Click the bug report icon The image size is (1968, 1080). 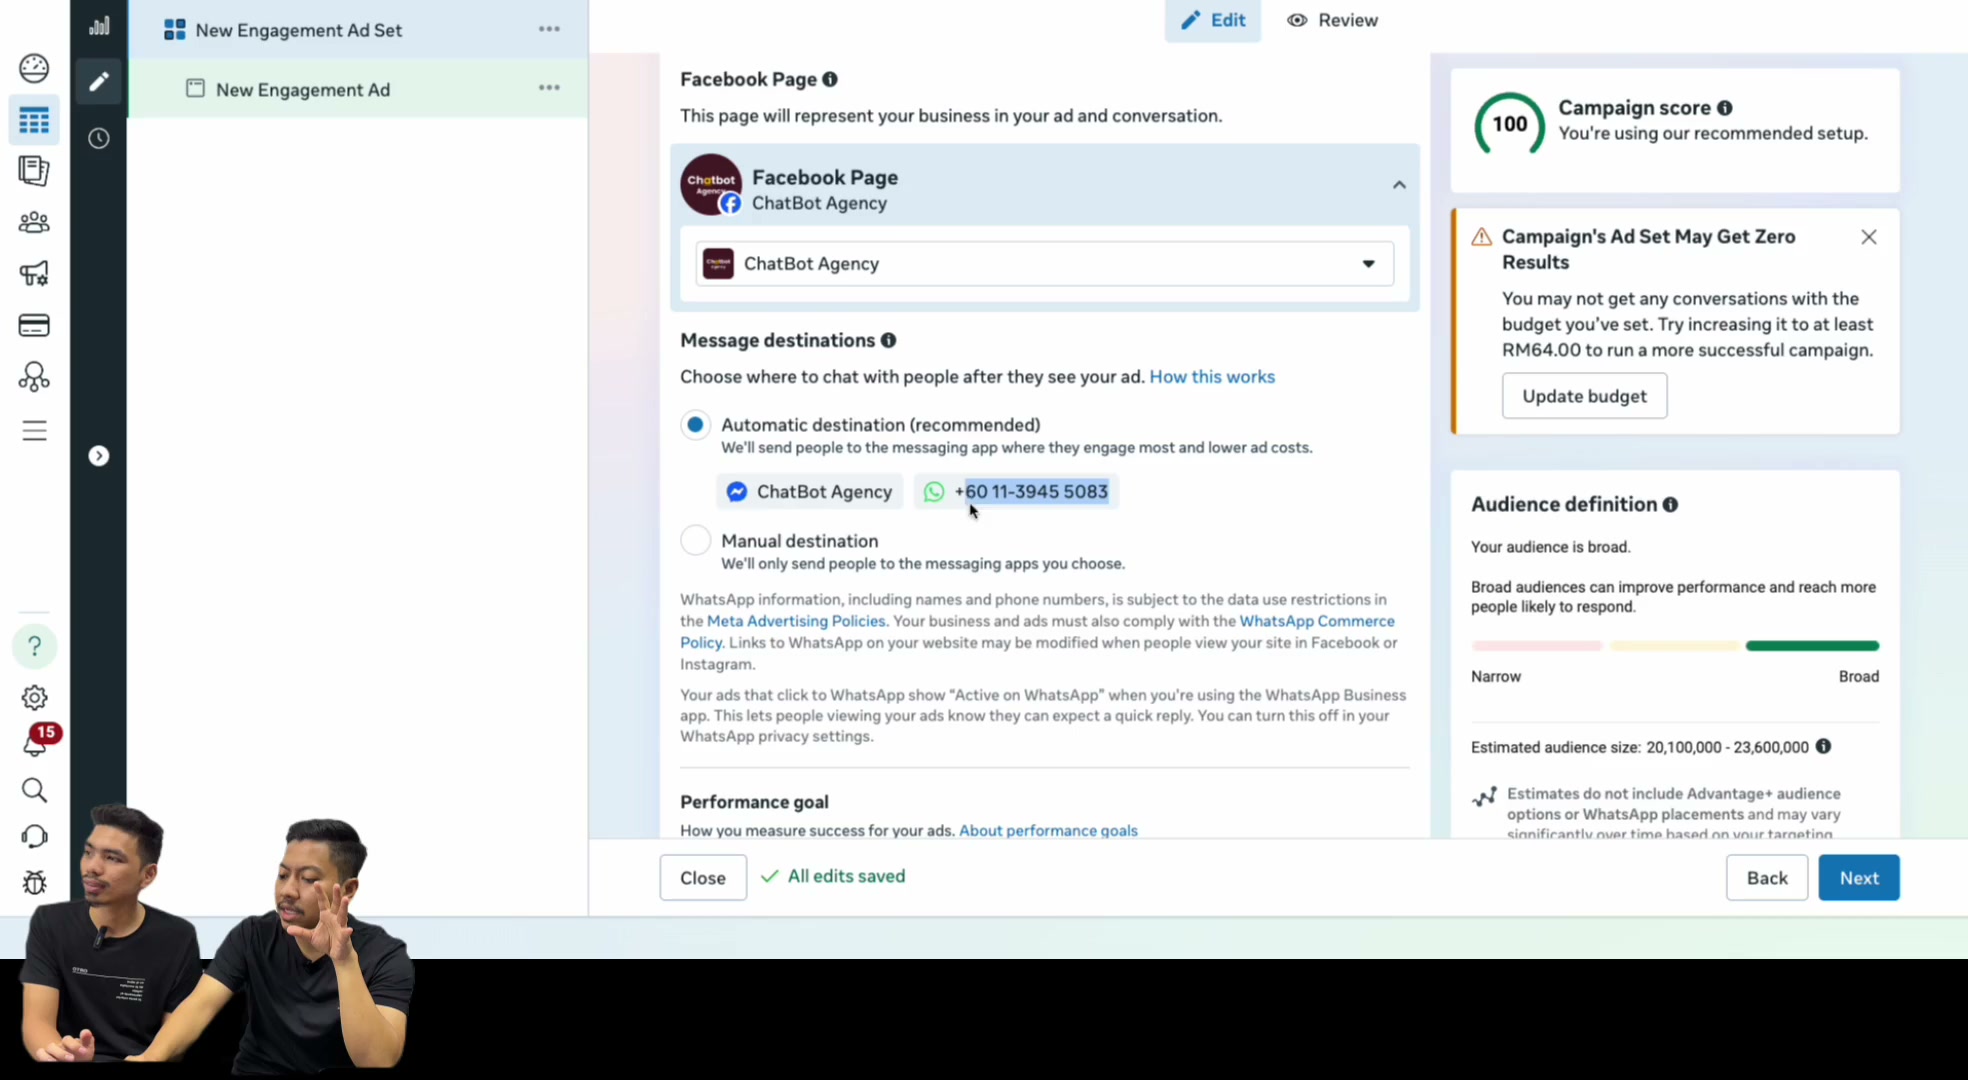pyautogui.click(x=34, y=882)
